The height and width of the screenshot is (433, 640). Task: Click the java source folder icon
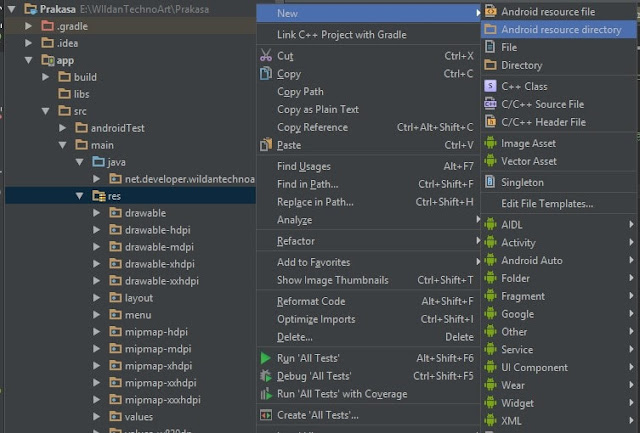click(99, 162)
